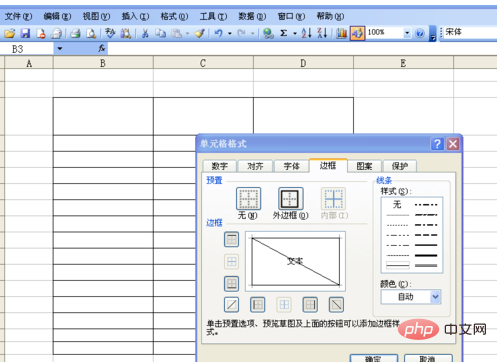497x362 pixels.
Task: Open the 数据 (Data) menu
Action: (x=252, y=16)
